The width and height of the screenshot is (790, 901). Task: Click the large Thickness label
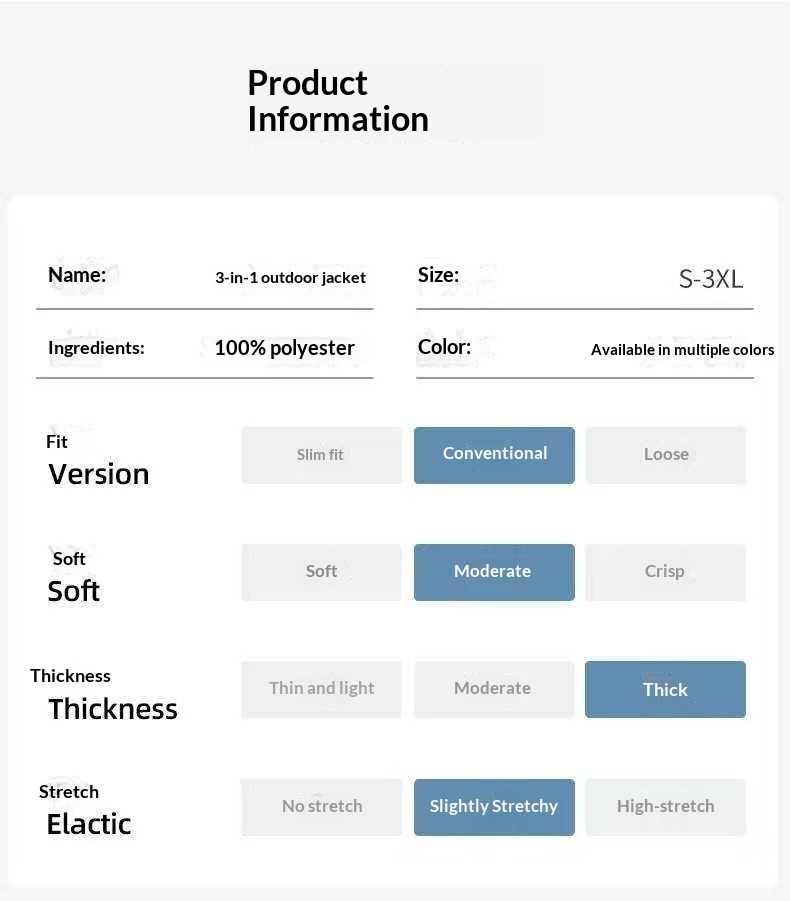(112, 709)
